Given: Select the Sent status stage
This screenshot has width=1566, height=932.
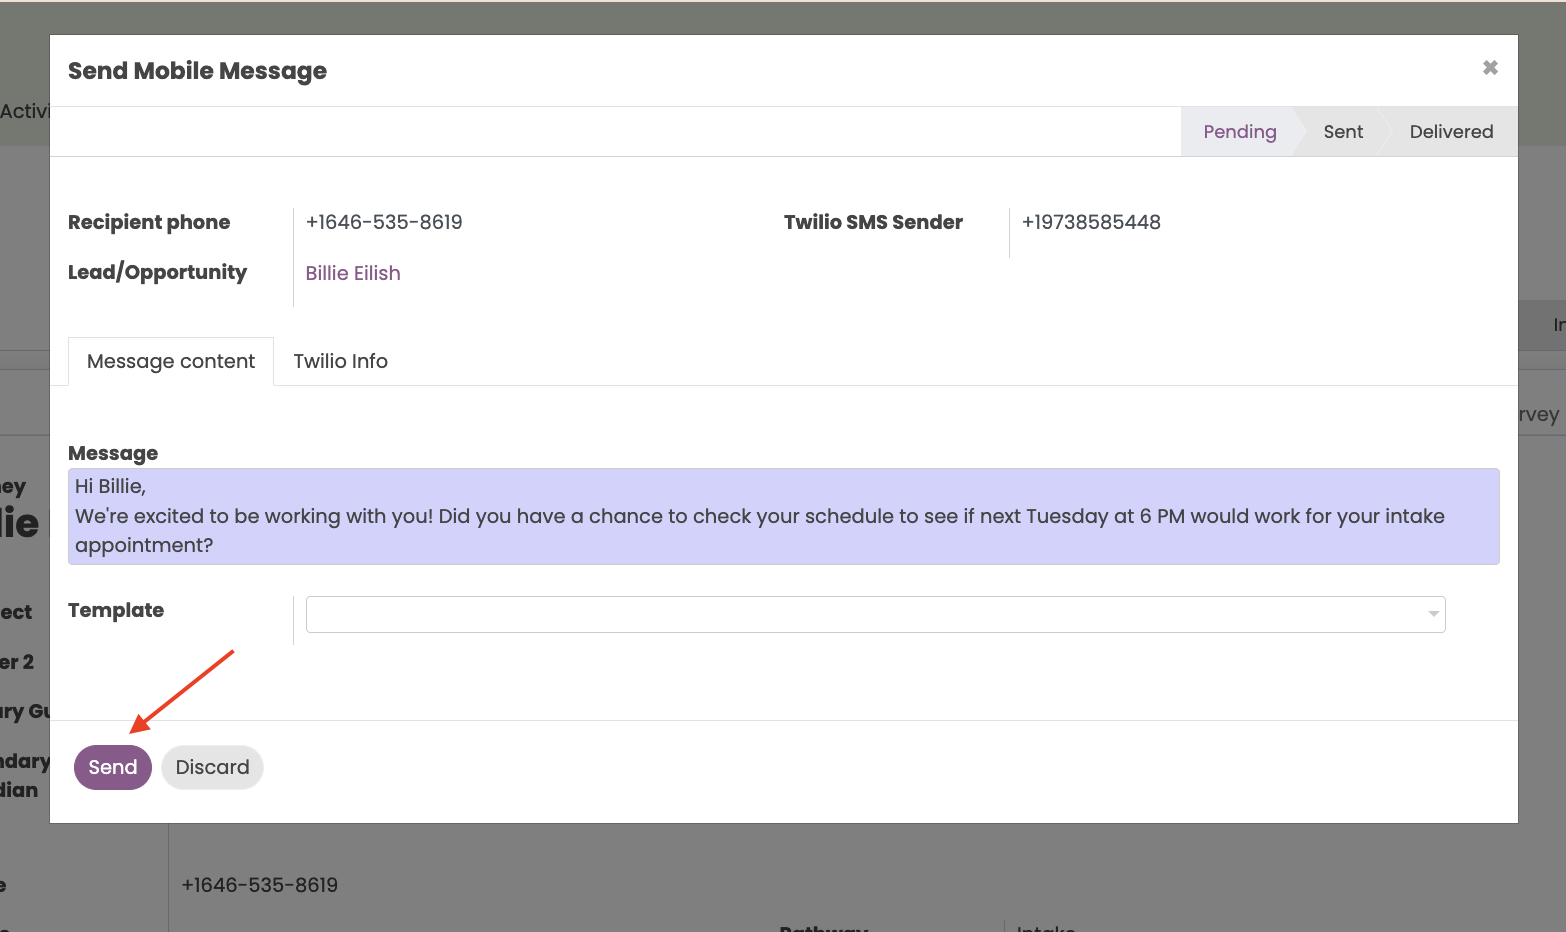Looking at the screenshot, I should 1343,131.
